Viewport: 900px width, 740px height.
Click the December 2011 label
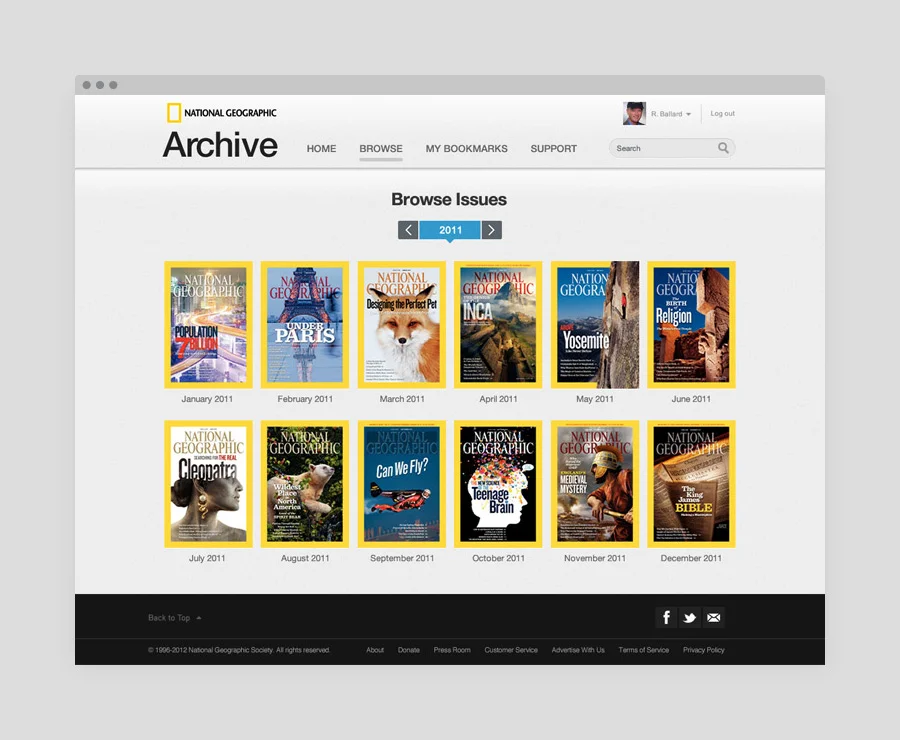[x=691, y=558]
